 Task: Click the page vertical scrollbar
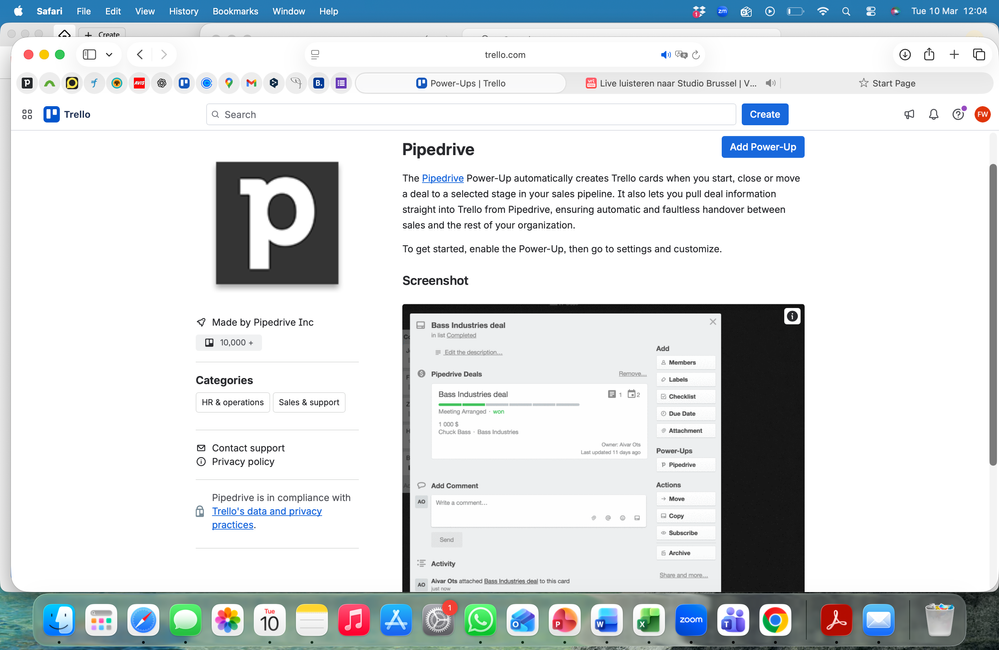tap(993, 314)
